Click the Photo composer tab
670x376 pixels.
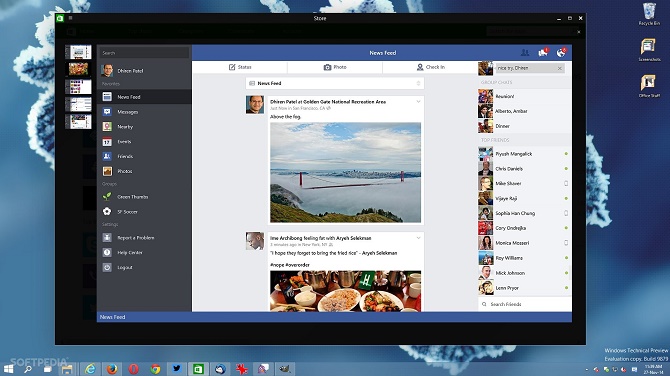pos(335,67)
